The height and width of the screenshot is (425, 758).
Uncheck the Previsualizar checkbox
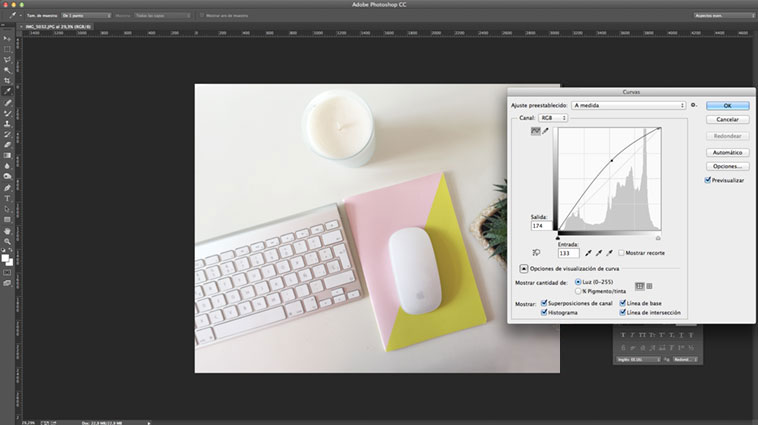pyautogui.click(x=708, y=181)
